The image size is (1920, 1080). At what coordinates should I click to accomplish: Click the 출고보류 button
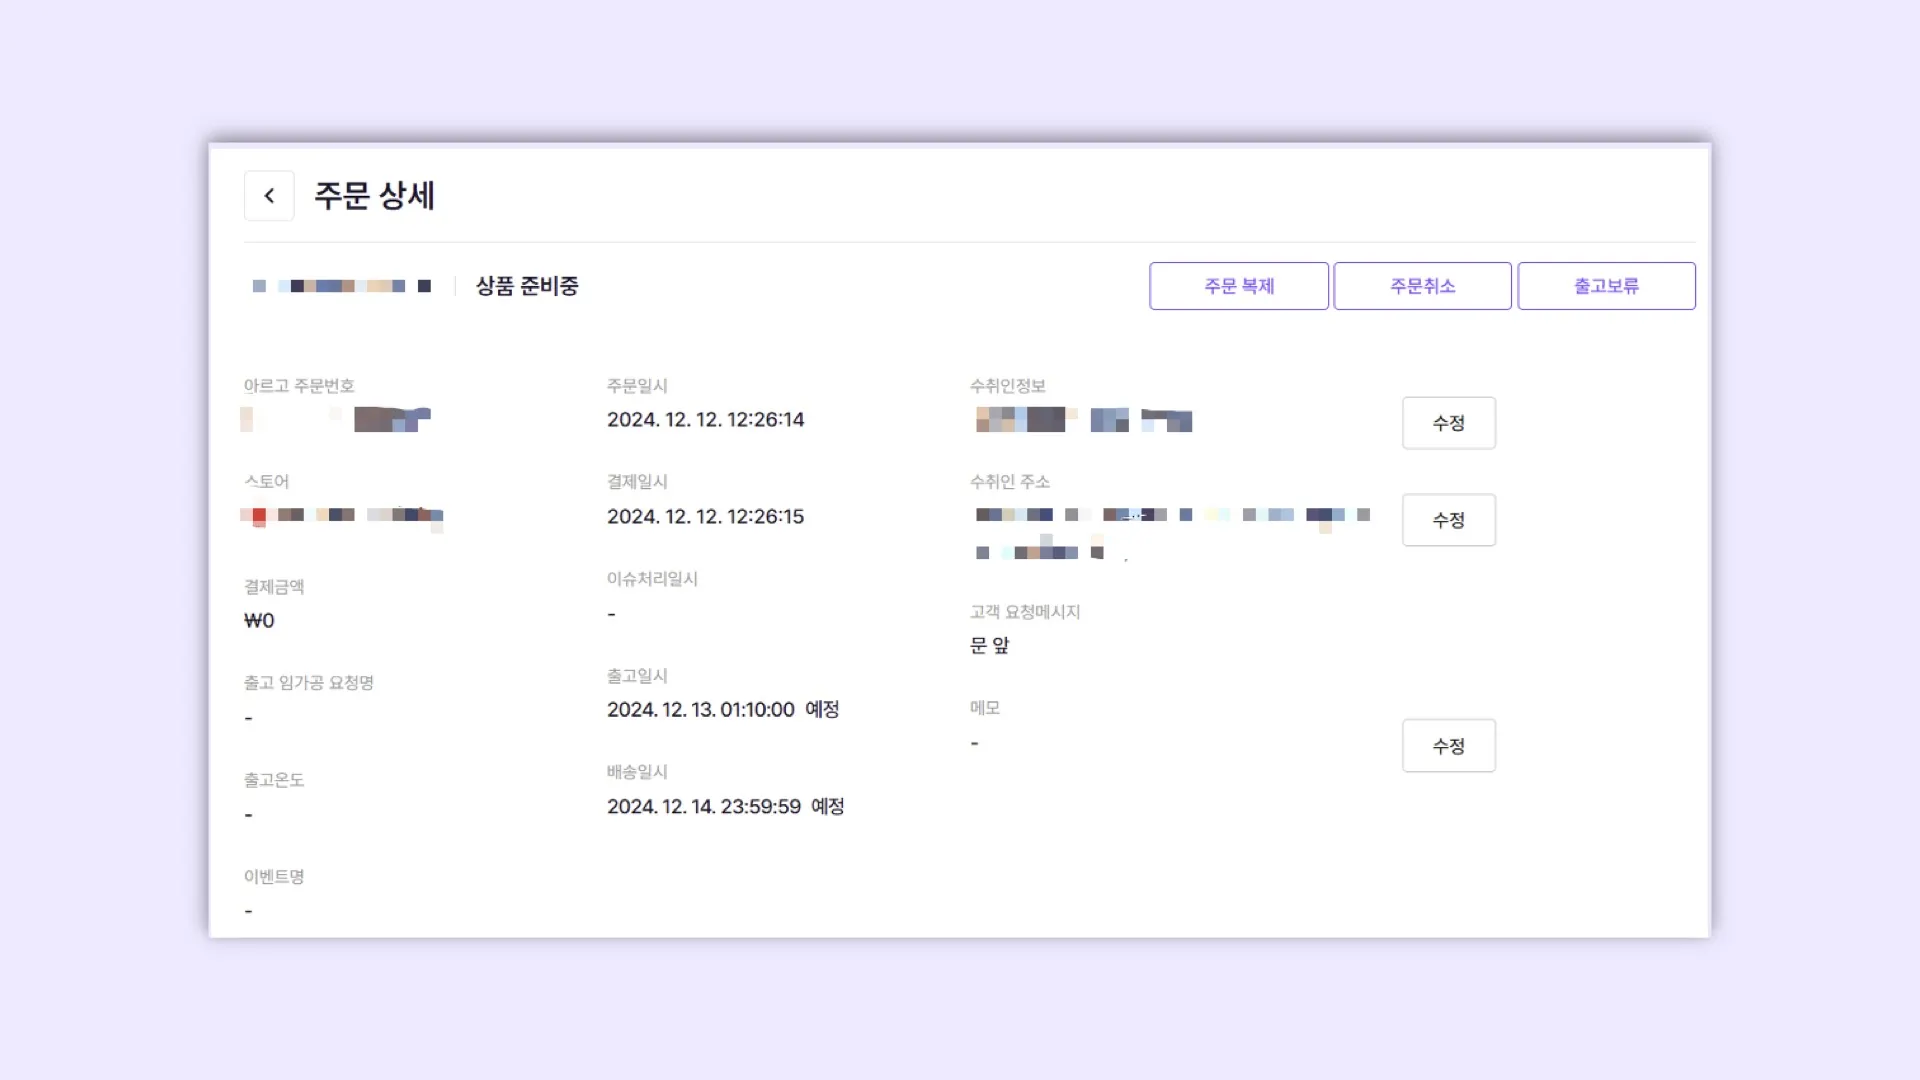[x=1605, y=286]
